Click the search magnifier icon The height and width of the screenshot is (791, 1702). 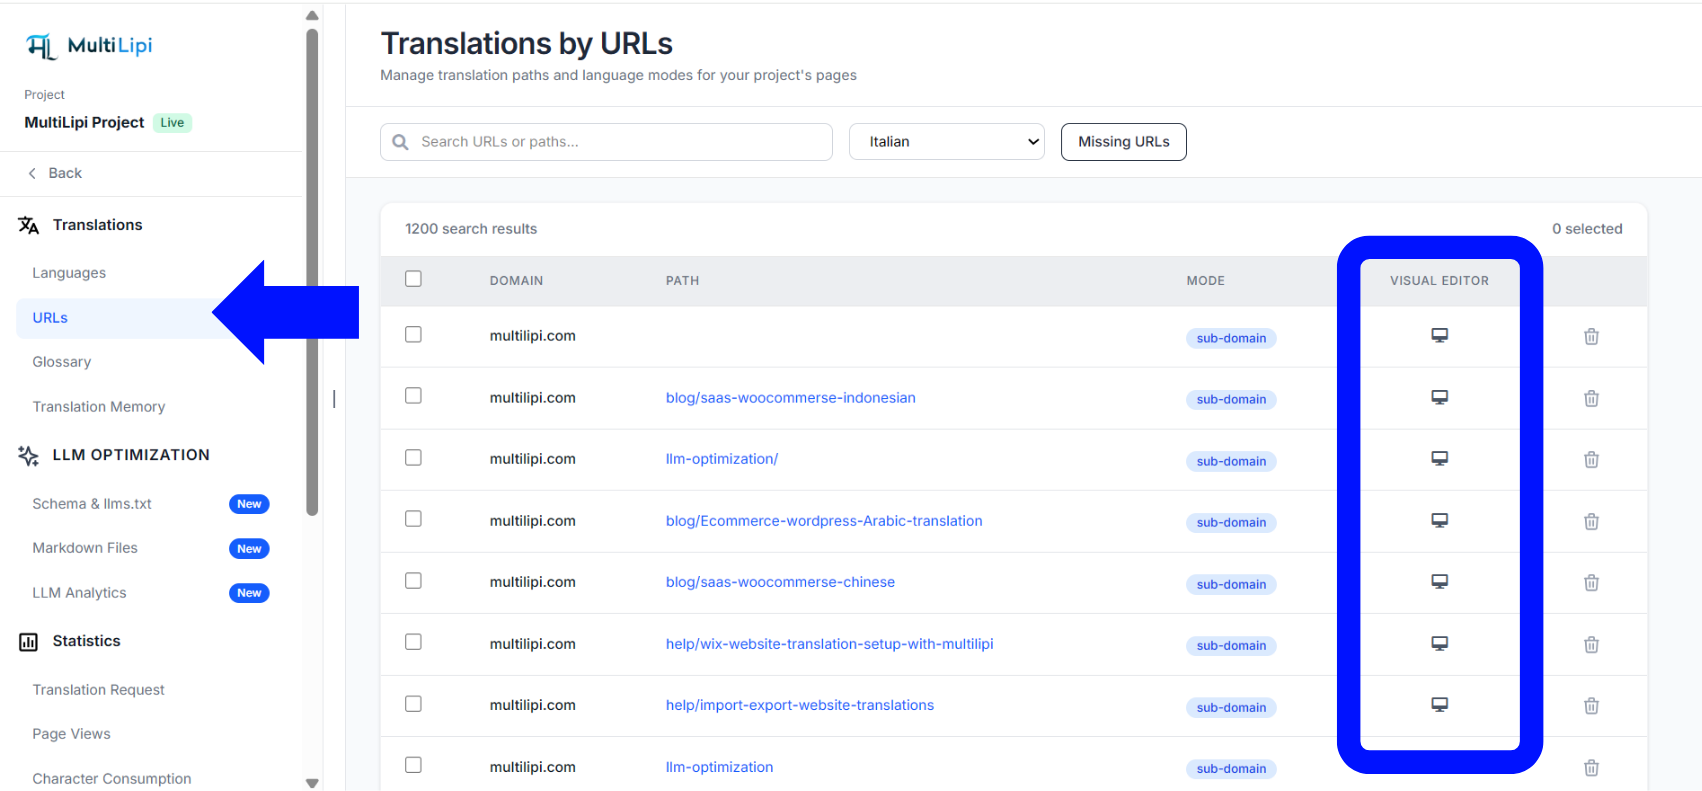click(x=400, y=142)
